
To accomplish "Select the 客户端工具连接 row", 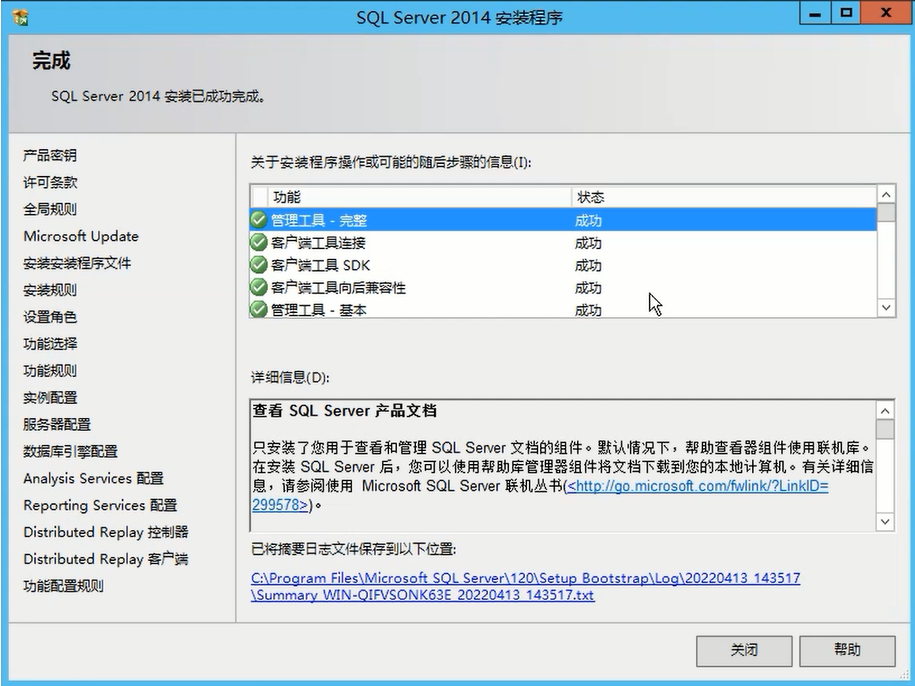I will pyautogui.click(x=563, y=243).
